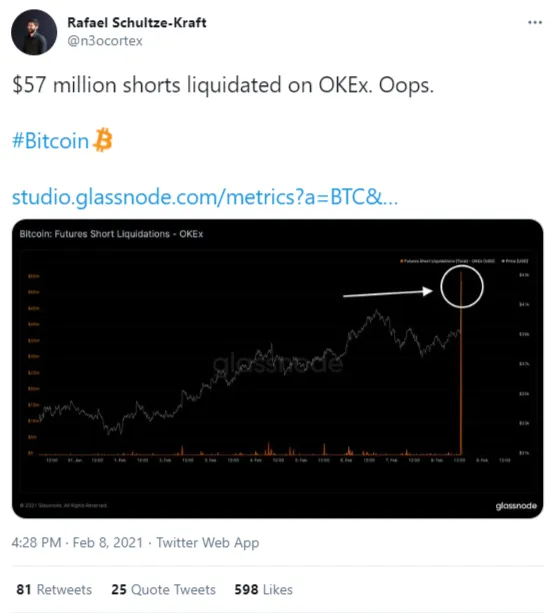Image resolution: width=556 pixels, height=613 pixels.
Task: Open the @n3ocortex handle
Action: coord(105,41)
